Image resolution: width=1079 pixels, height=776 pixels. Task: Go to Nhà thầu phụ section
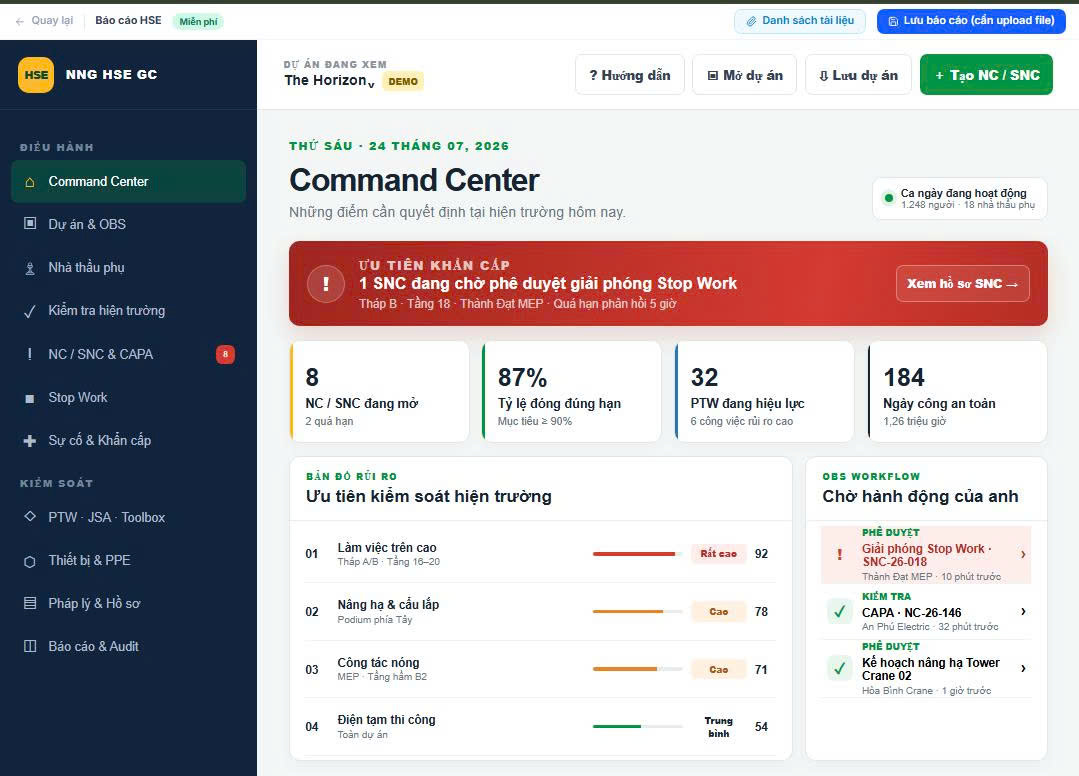[x=128, y=268]
